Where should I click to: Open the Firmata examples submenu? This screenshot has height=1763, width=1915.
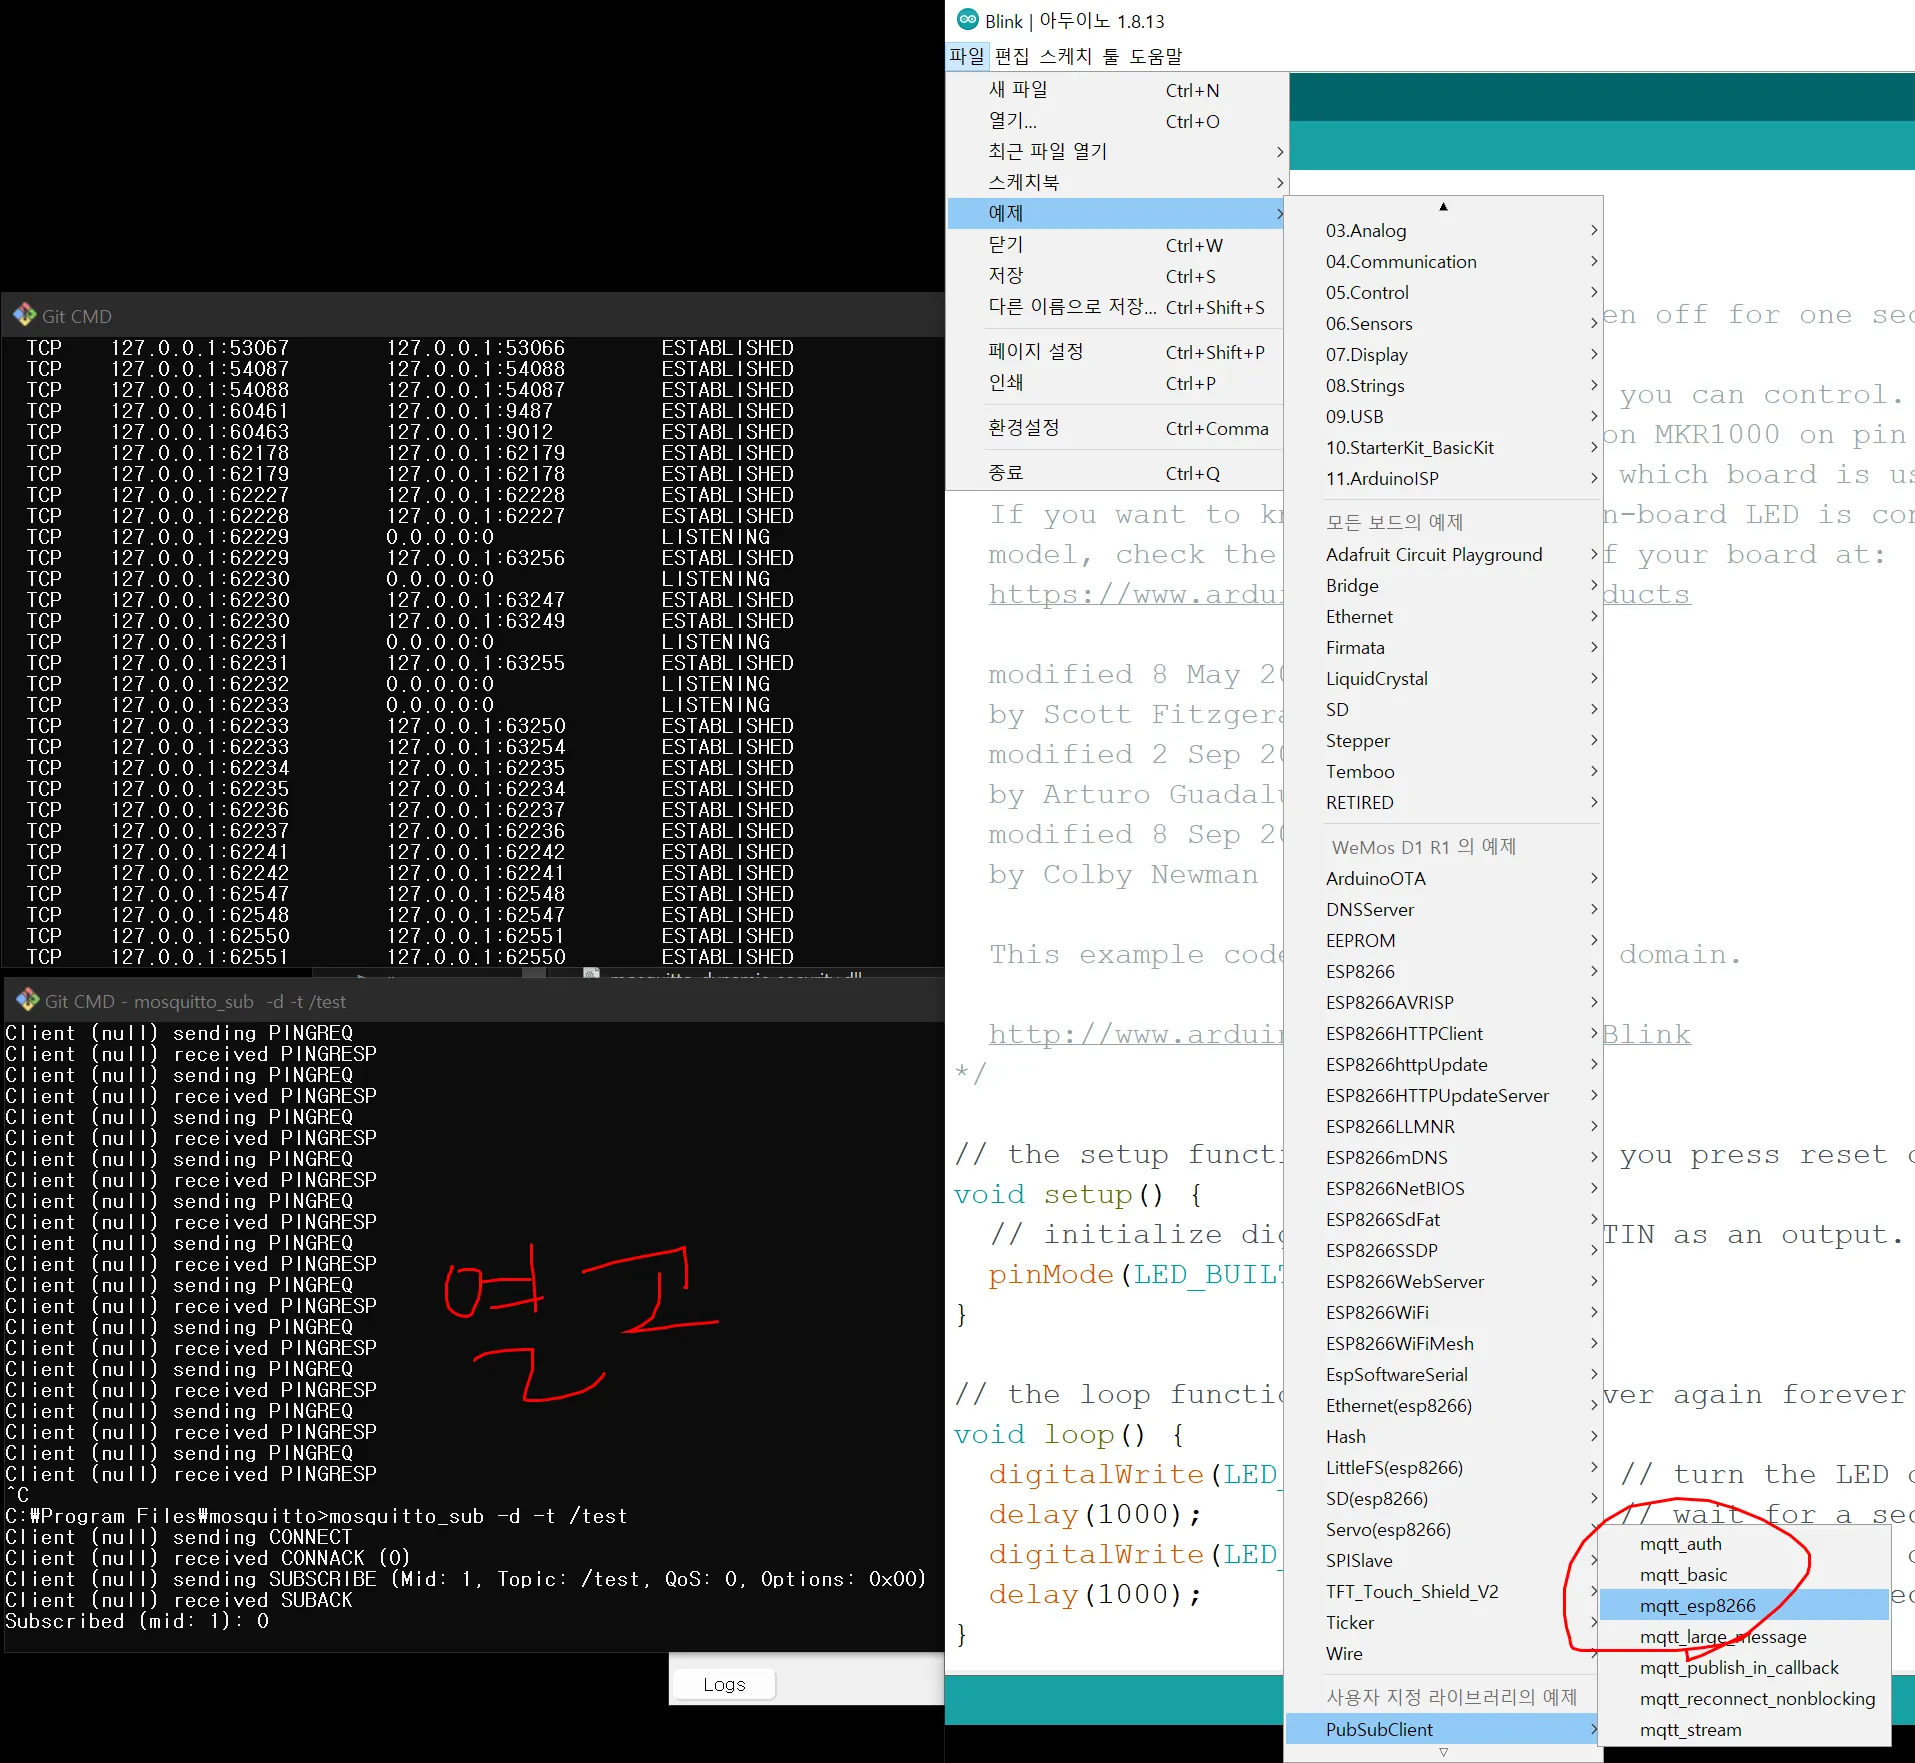1443,648
